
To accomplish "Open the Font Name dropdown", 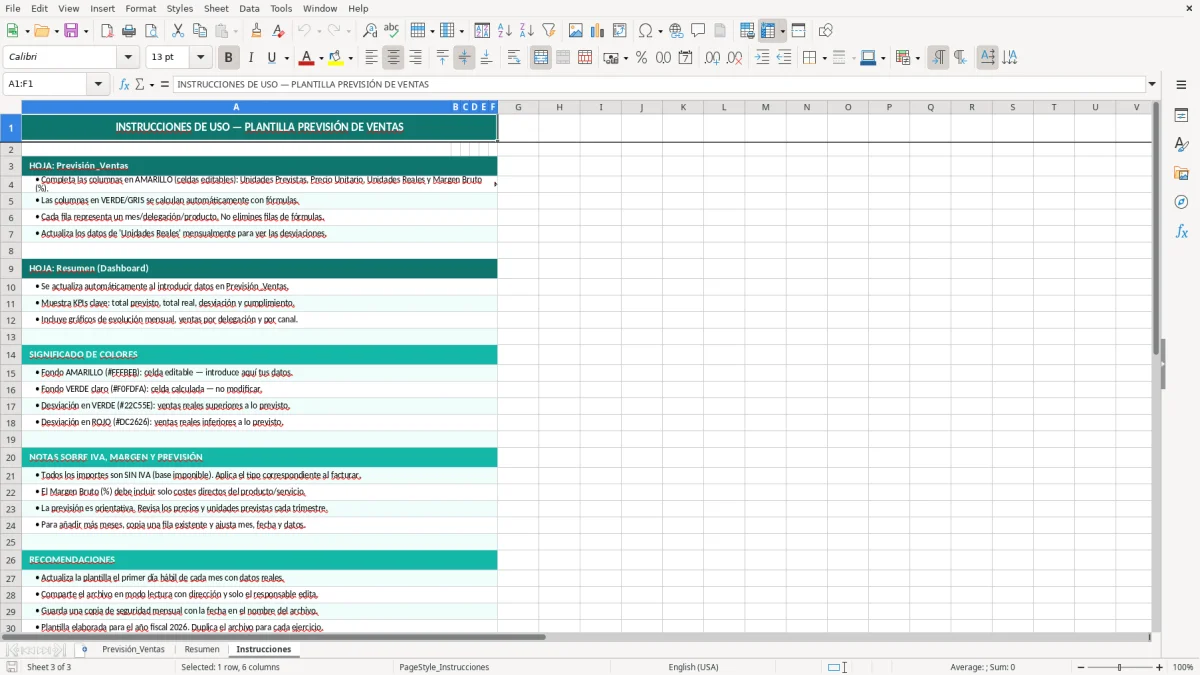I will [x=128, y=58].
